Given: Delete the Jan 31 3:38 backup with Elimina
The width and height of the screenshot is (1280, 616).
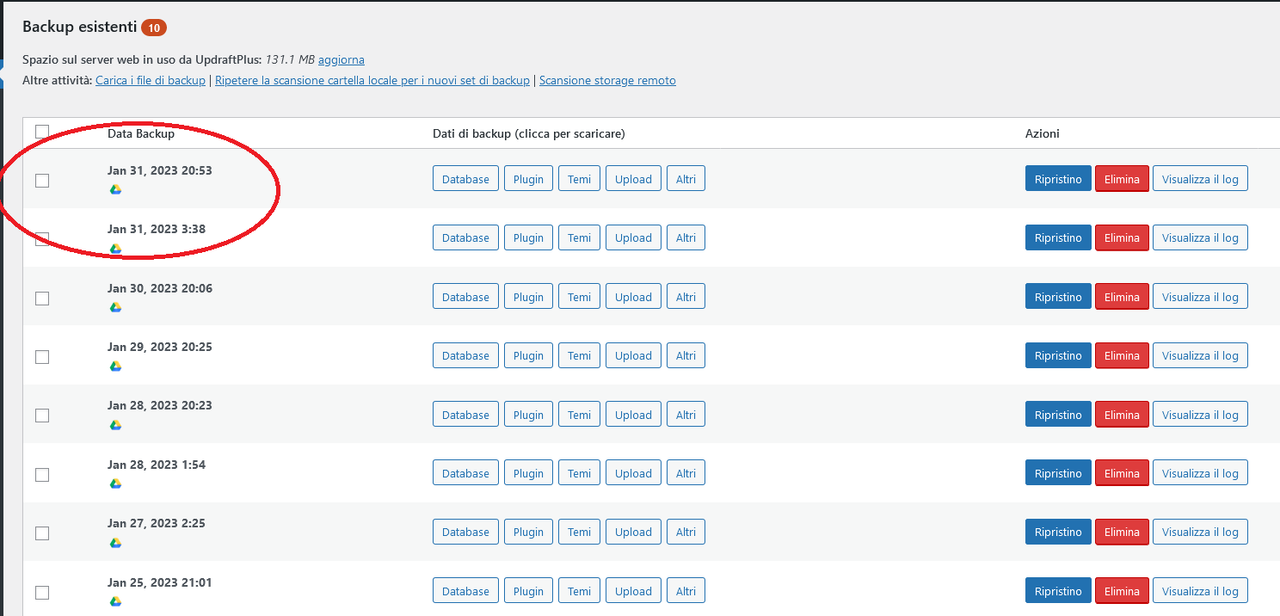Looking at the screenshot, I should 1122,238.
